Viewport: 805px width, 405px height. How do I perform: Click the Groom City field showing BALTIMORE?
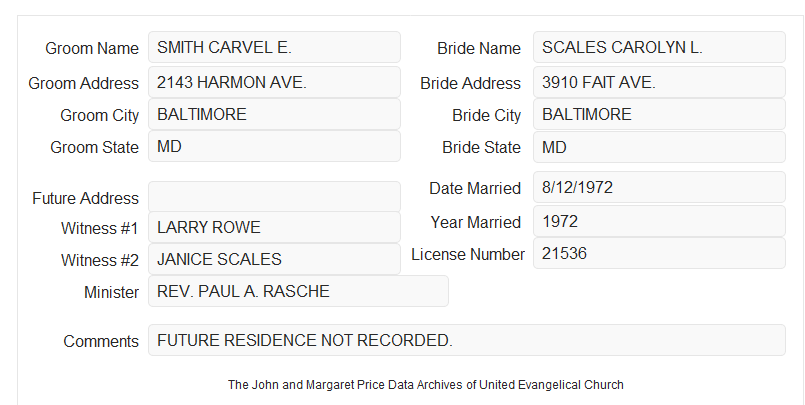[274, 114]
